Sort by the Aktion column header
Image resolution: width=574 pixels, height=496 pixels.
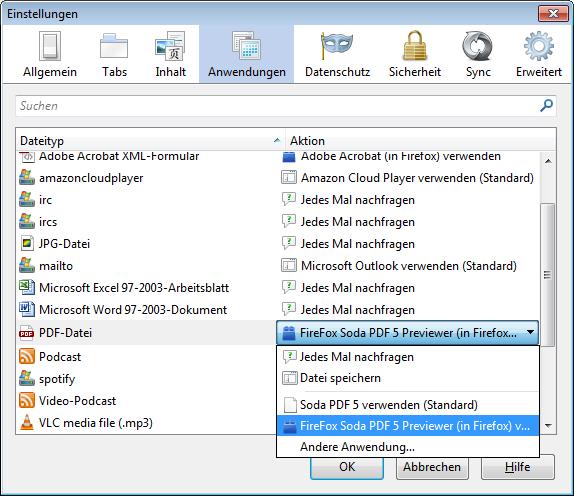[x=420, y=141]
